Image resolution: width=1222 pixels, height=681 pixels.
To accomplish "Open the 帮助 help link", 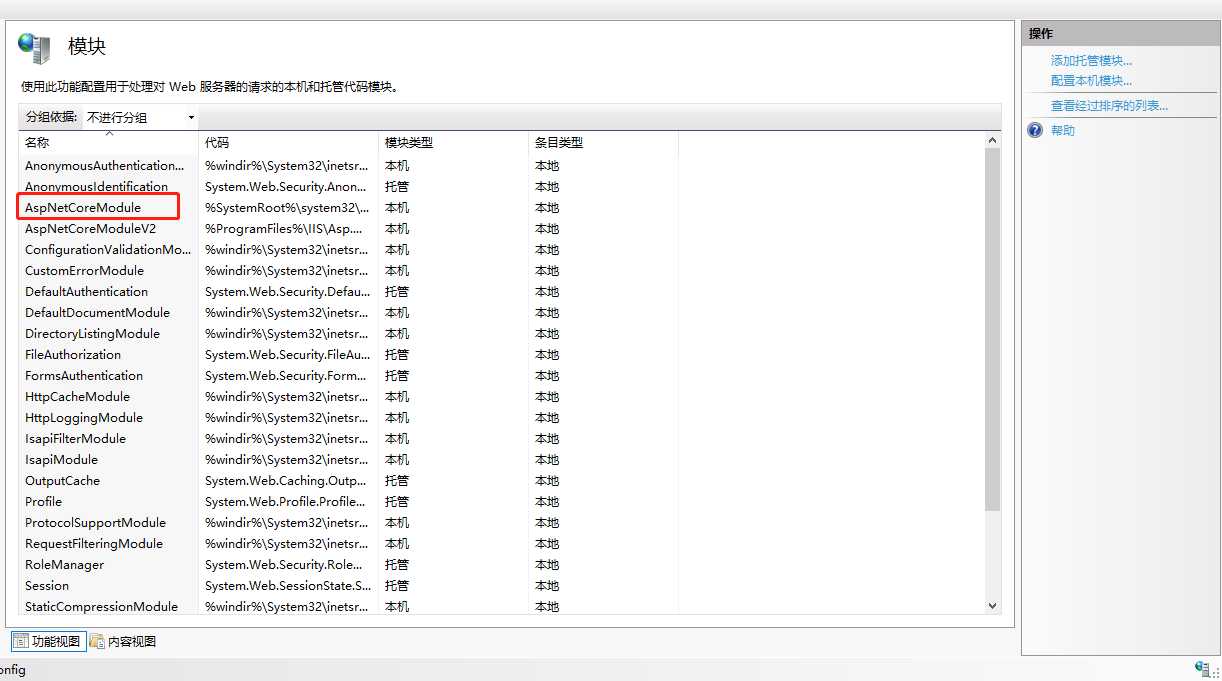I will (1062, 131).
